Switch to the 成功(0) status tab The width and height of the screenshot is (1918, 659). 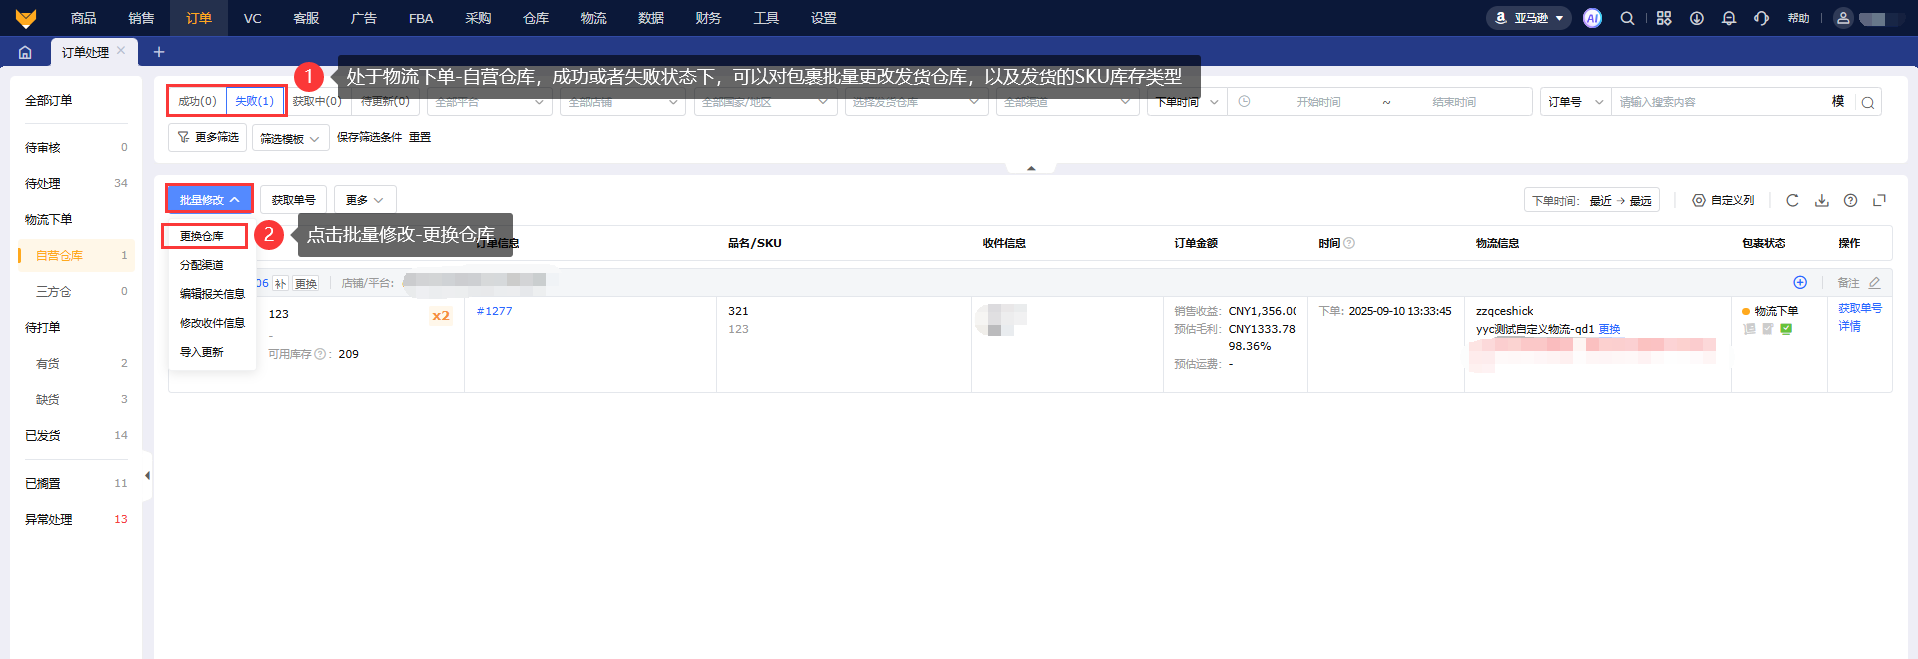coord(197,101)
